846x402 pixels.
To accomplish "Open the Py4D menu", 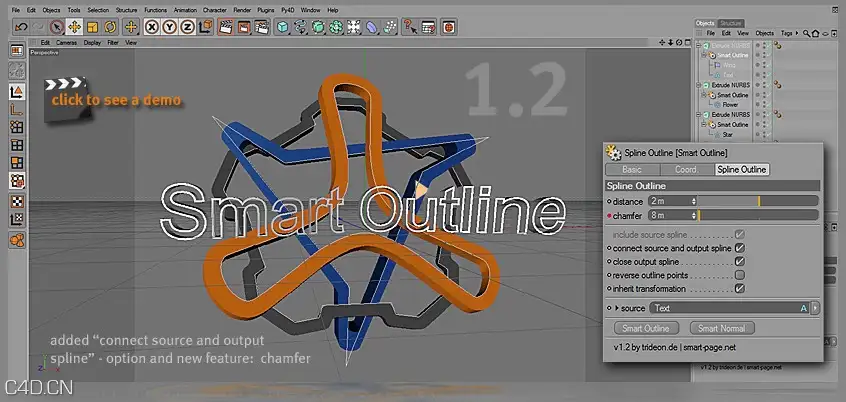I will point(287,10).
